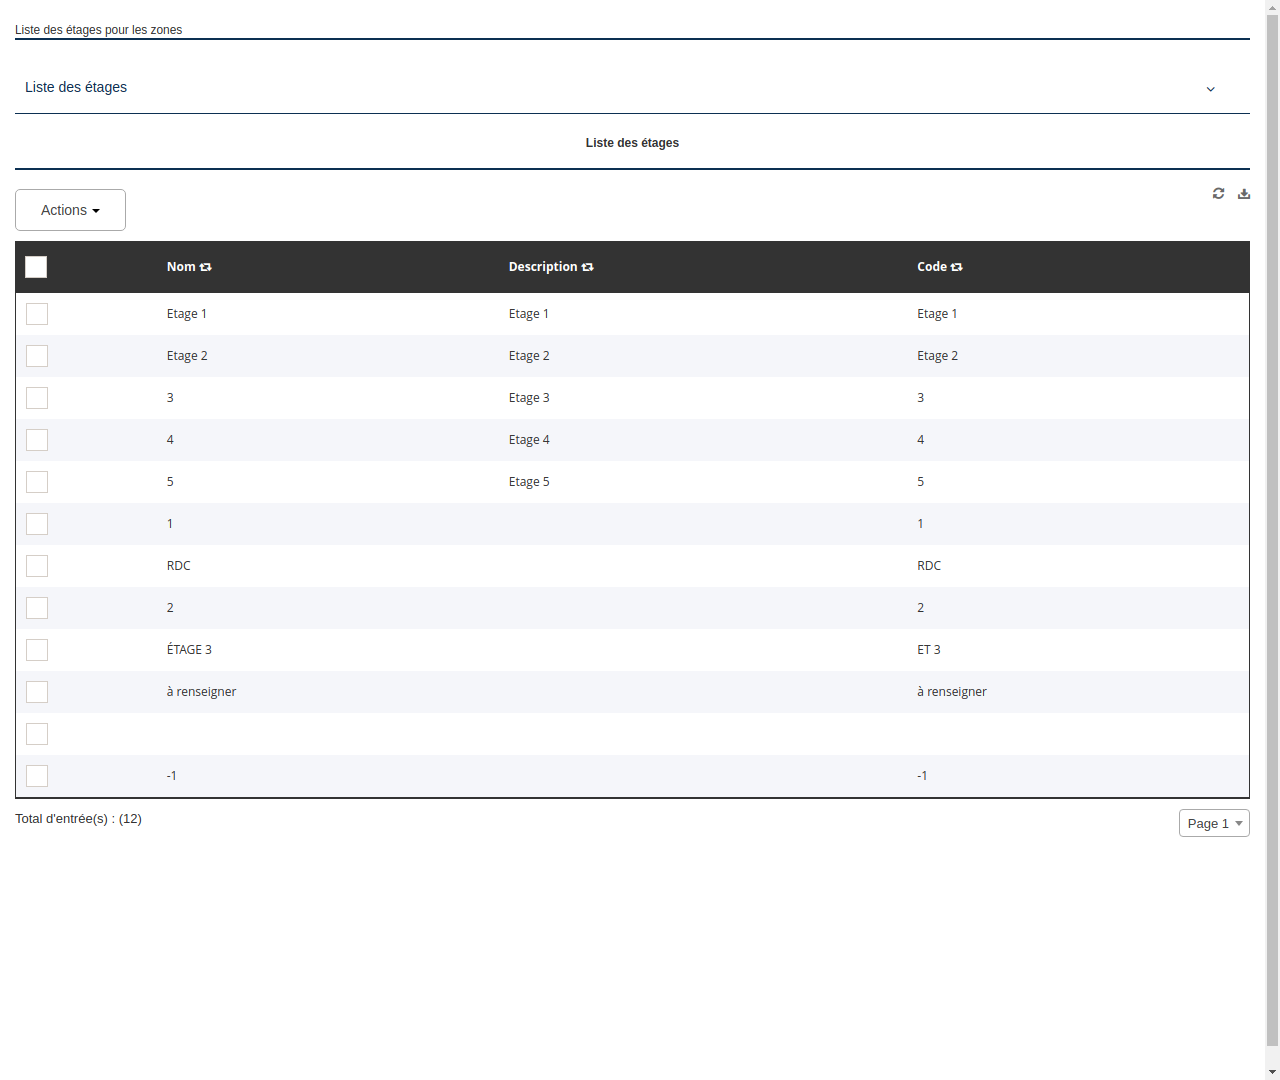The image size is (1280, 1080).
Task: Open the row named à renseigner
Action: [x=201, y=691]
